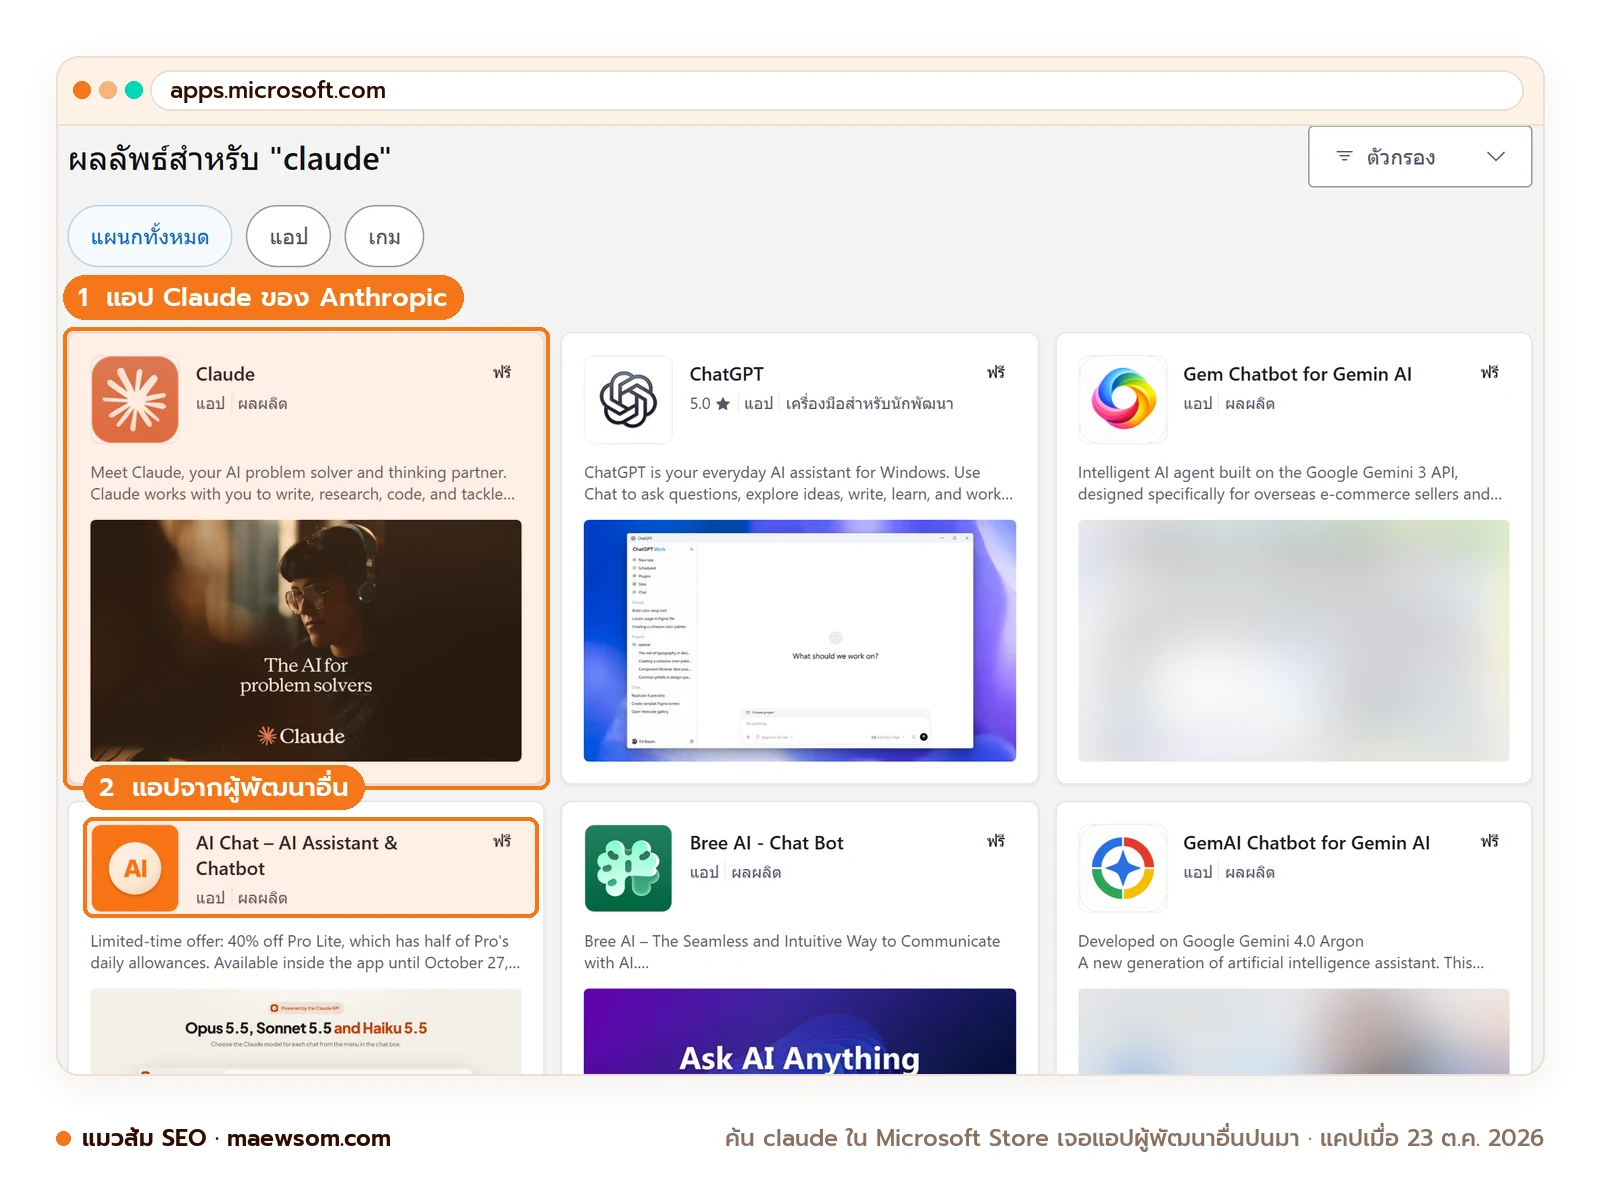This screenshot has width=1600, height=1189.
Task: Open the Bree AI - Chat Bot title
Action: tap(766, 843)
